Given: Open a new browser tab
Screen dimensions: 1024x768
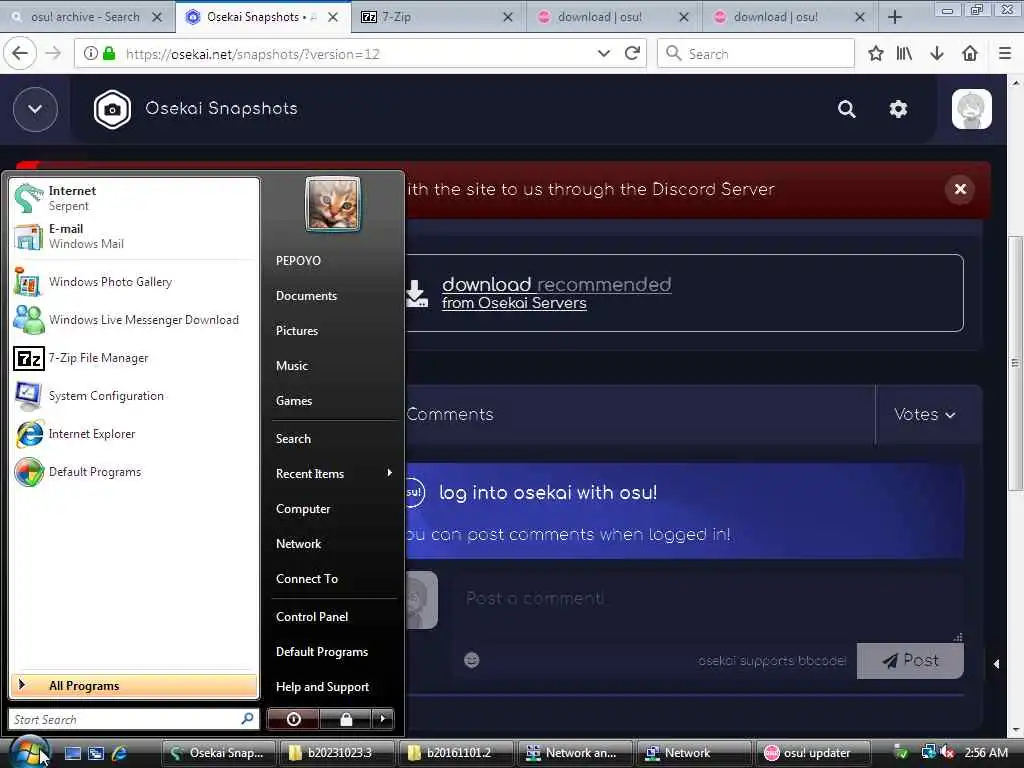Looking at the screenshot, I should (895, 17).
